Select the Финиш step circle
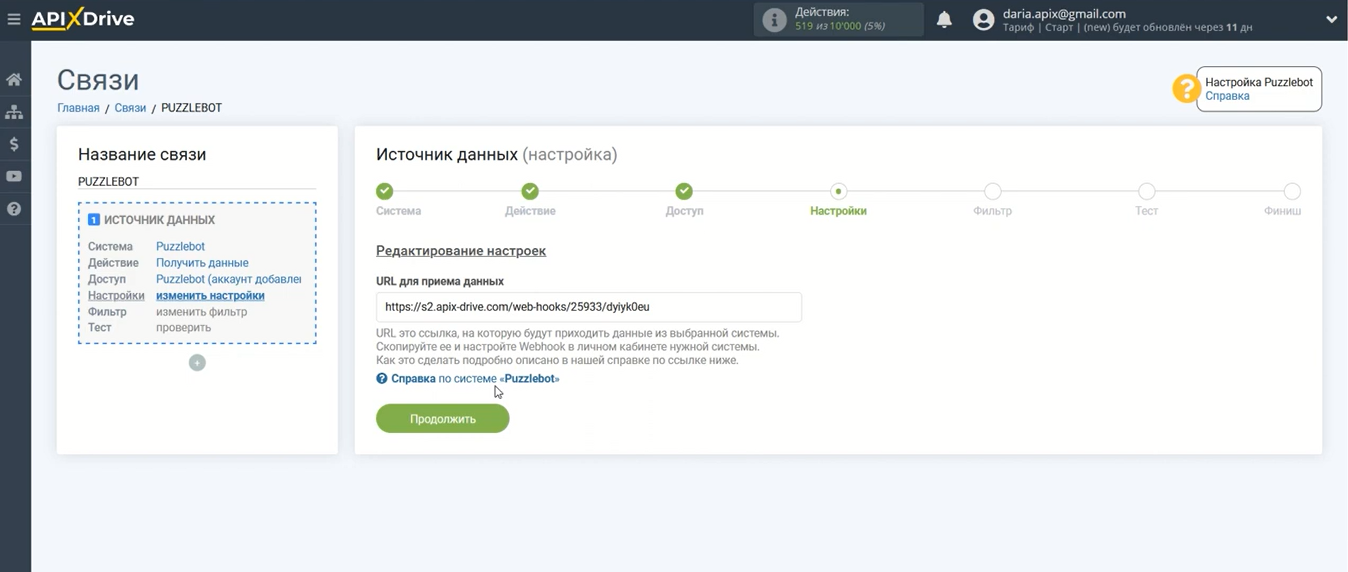 pyautogui.click(x=1292, y=191)
